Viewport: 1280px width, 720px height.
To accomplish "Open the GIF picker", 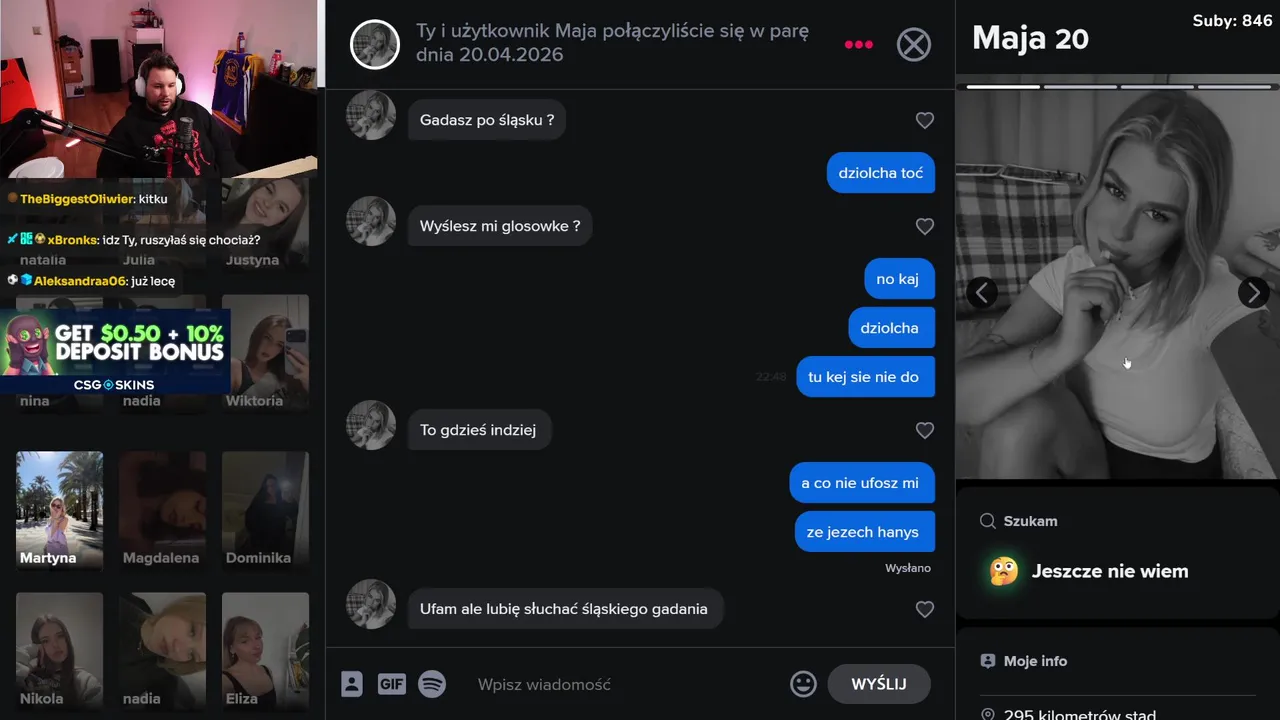I will pos(392,684).
